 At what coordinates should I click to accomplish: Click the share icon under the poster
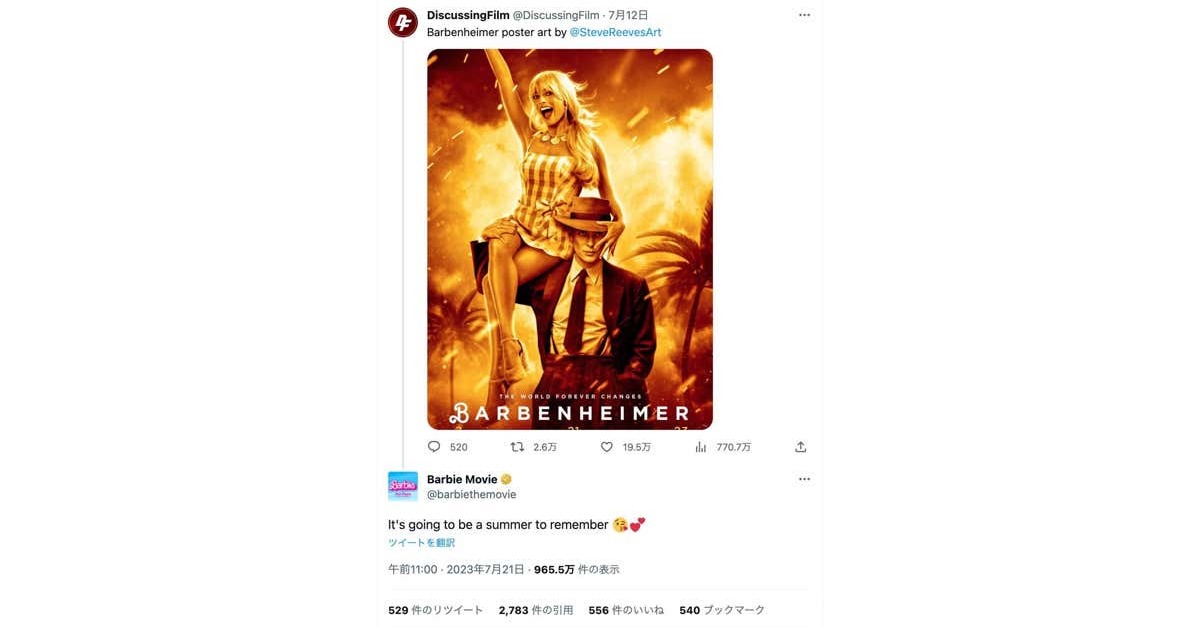pos(800,447)
